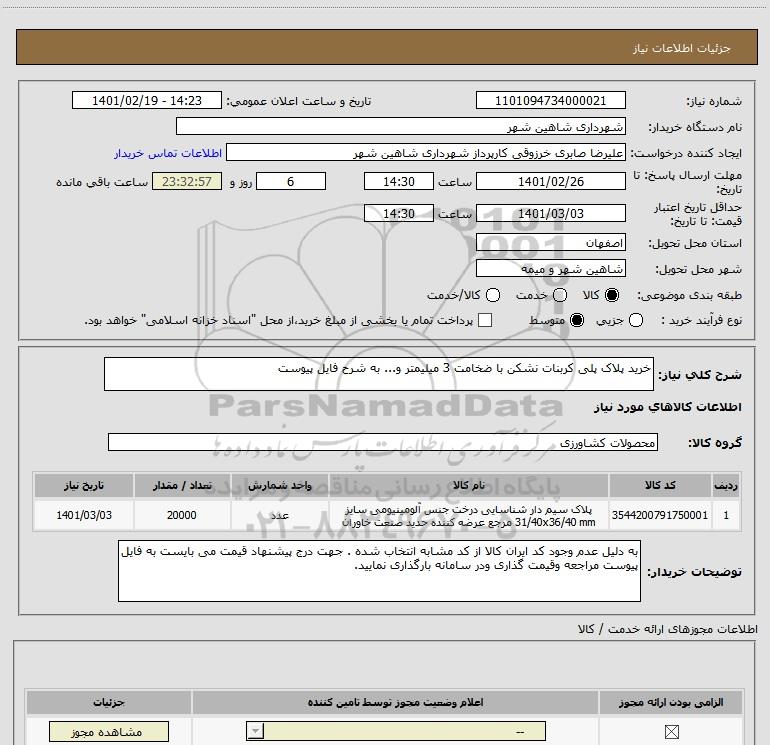The image size is (770, 745).
Task: Tick the اسناد خزانه اسلامی payment checkbox
Action: click(485, 320)
